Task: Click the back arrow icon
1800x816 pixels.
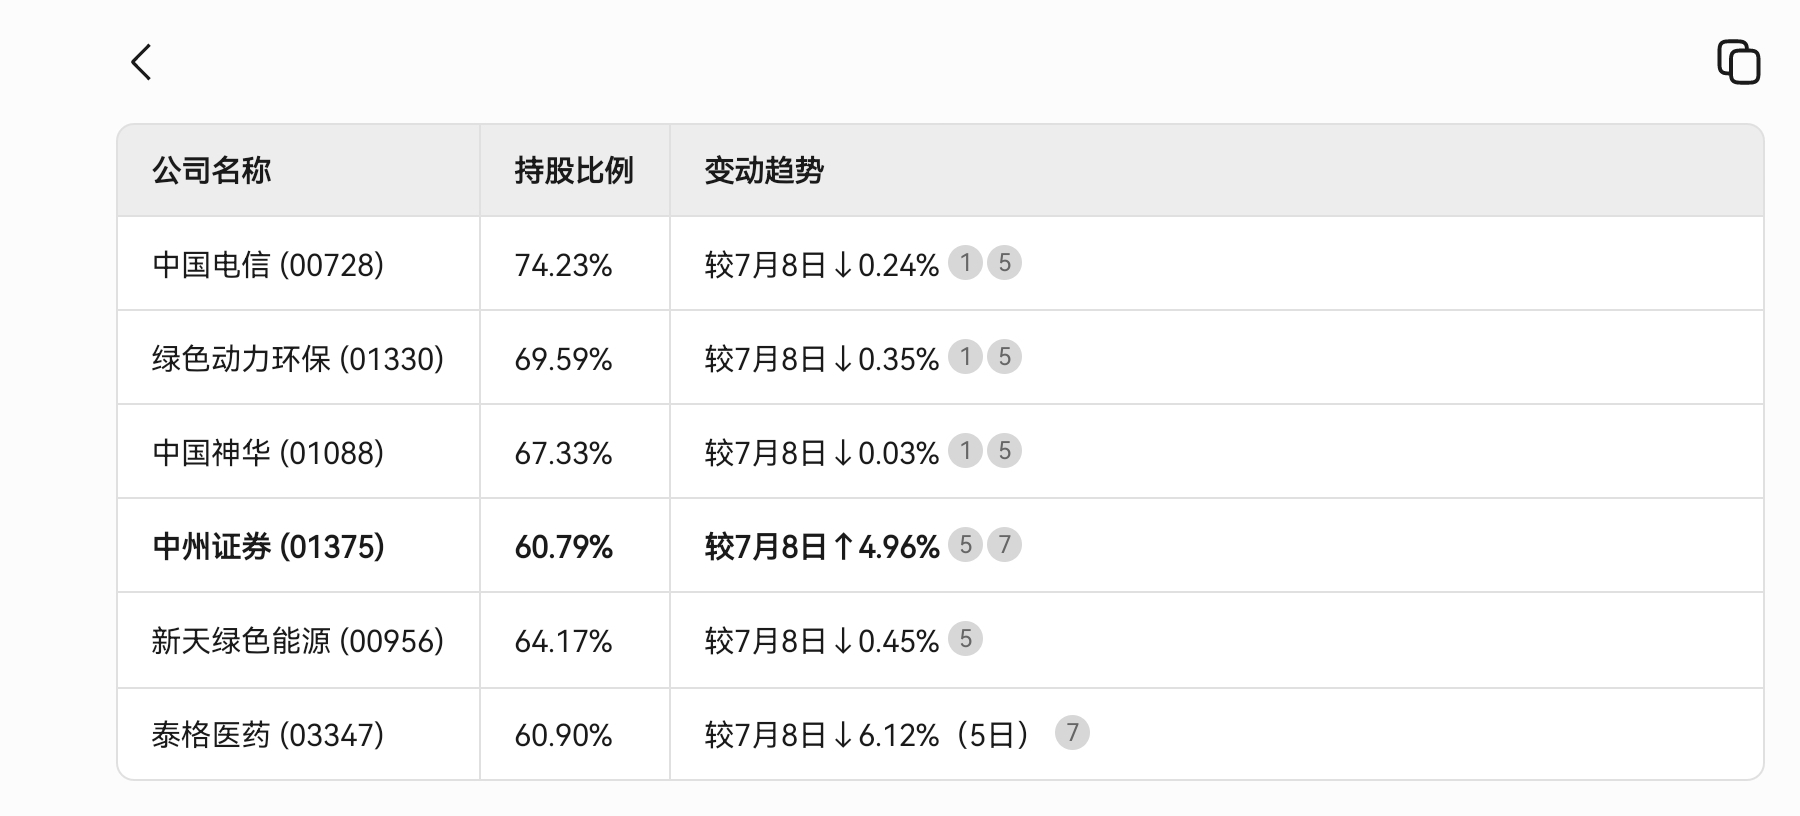Action: point(141,62)
